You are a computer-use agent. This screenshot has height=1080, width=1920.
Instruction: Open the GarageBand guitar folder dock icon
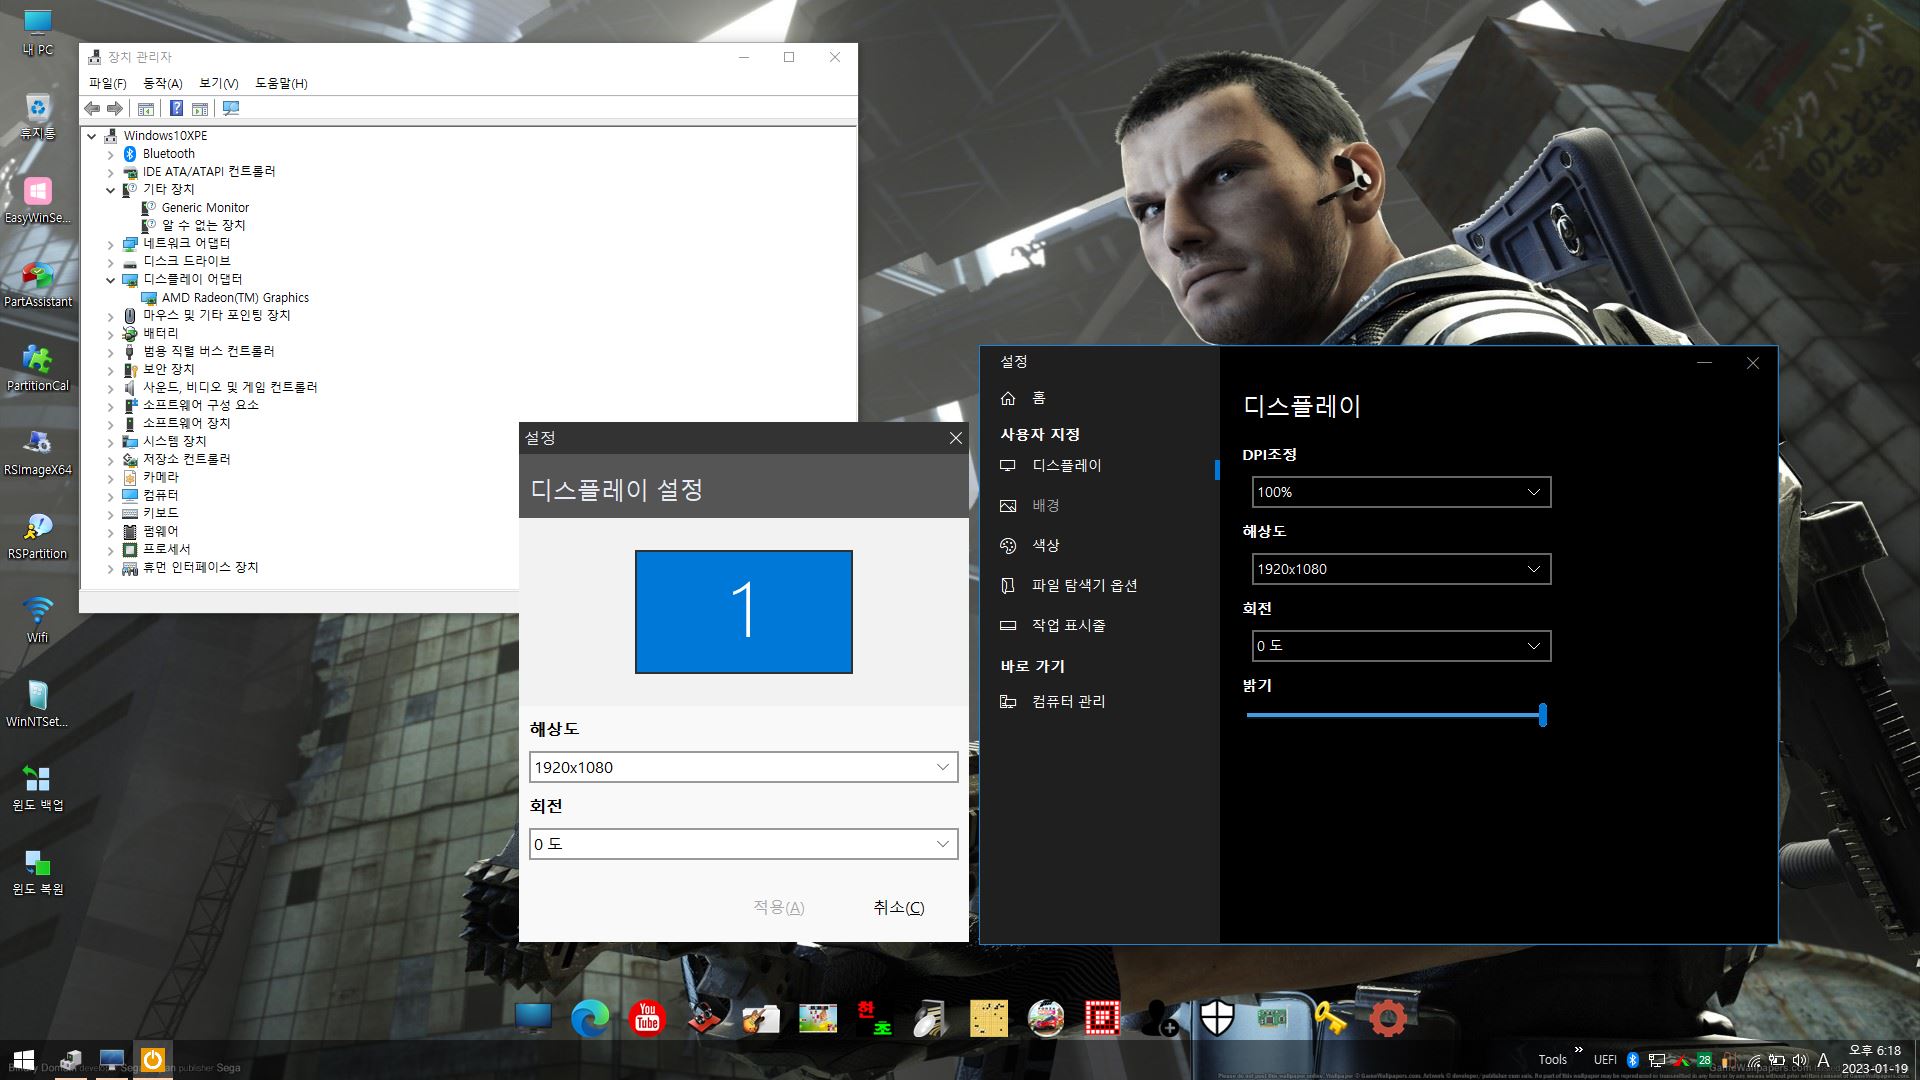761,1018
